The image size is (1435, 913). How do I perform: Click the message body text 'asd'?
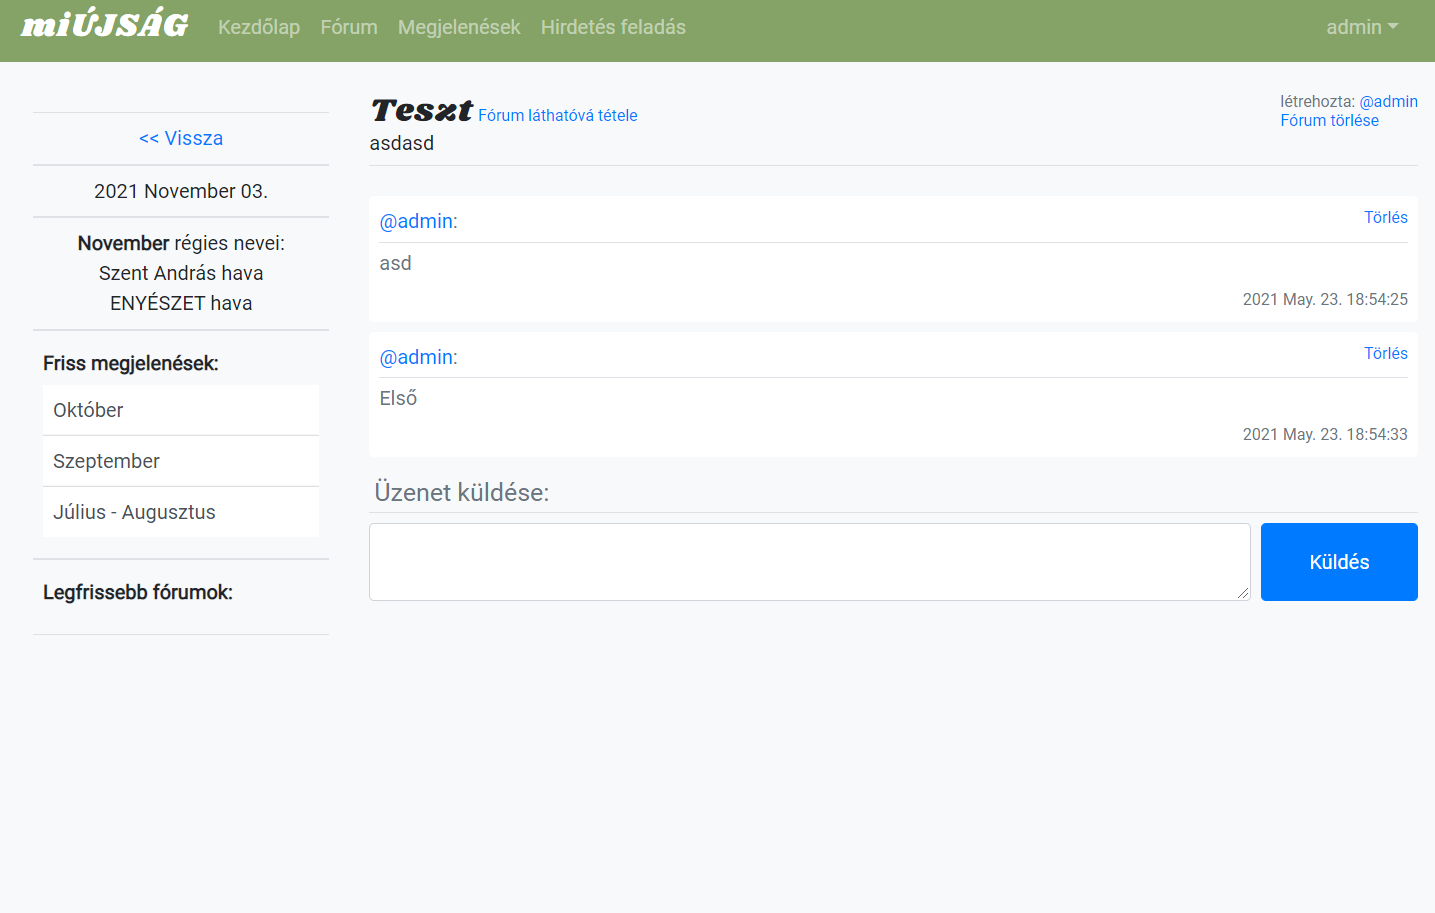point(395,263)
